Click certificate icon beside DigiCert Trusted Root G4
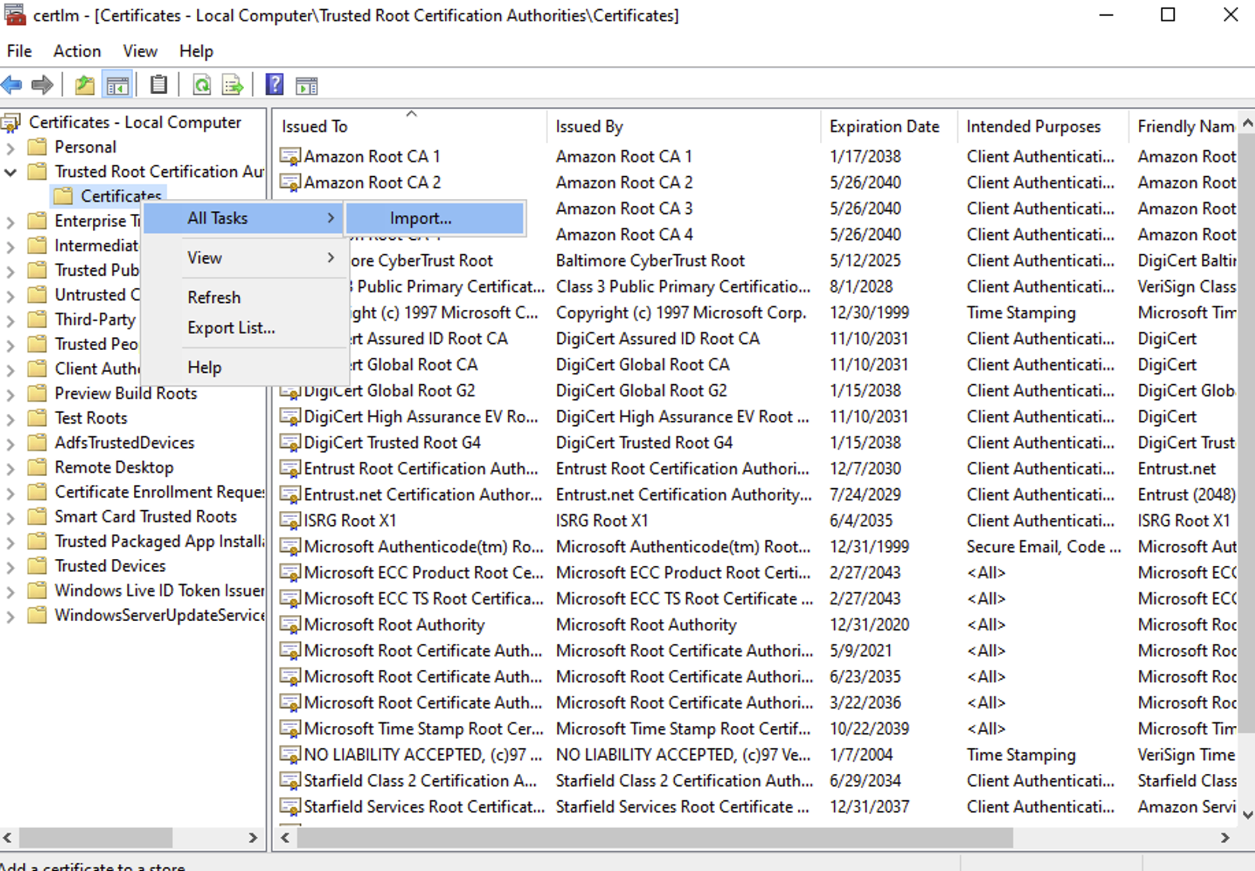The image size is (1255, 871). 290,442
